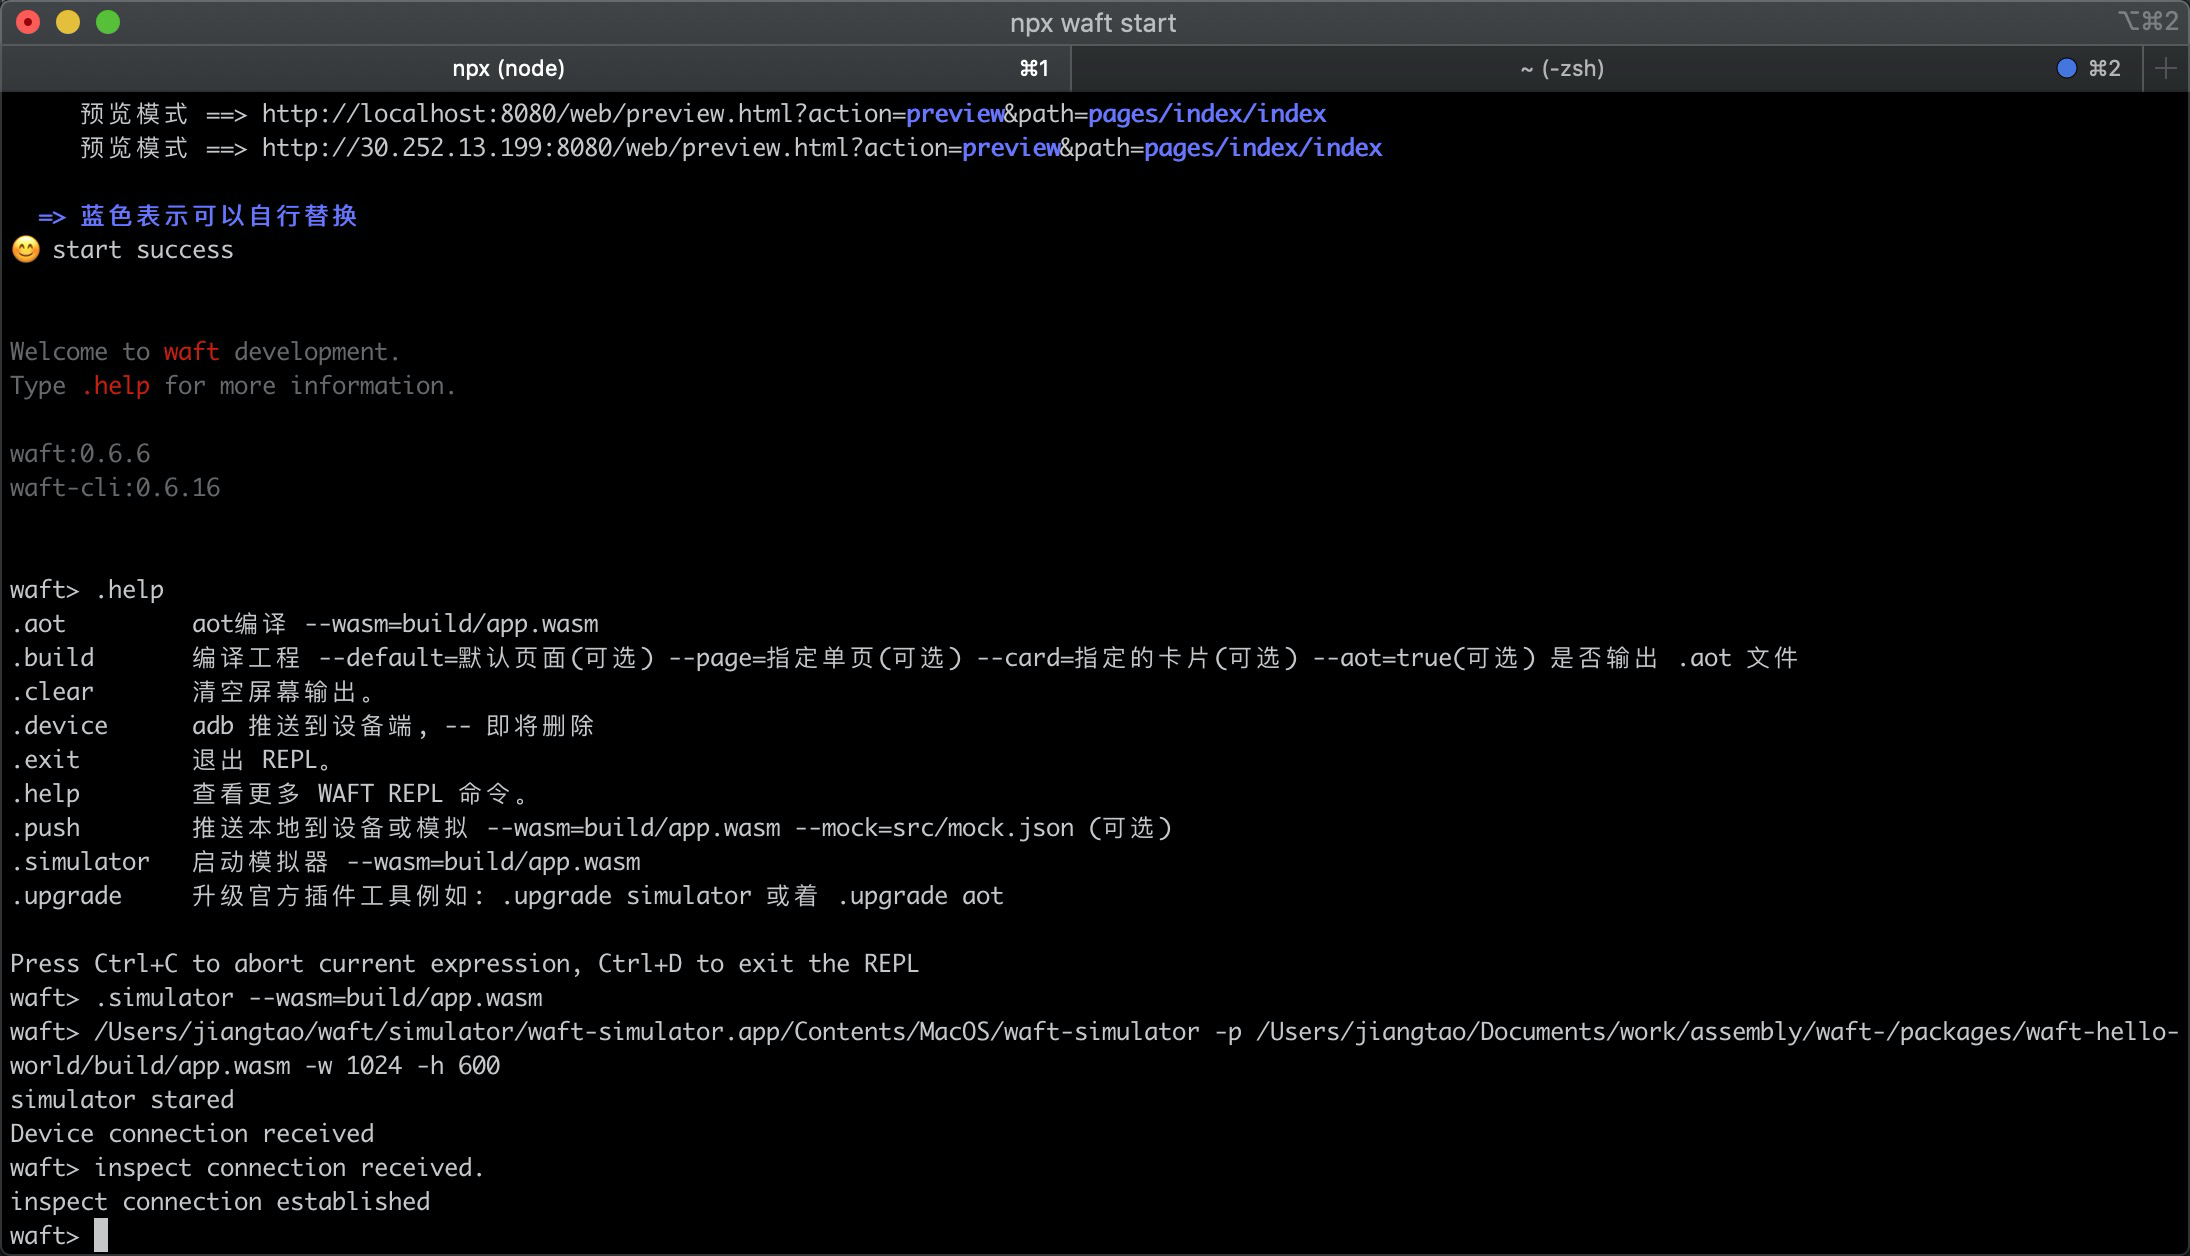The image size is (2190, 1256).
Task: Open the localhost:8080 preview URL
Action: [793, 114]
